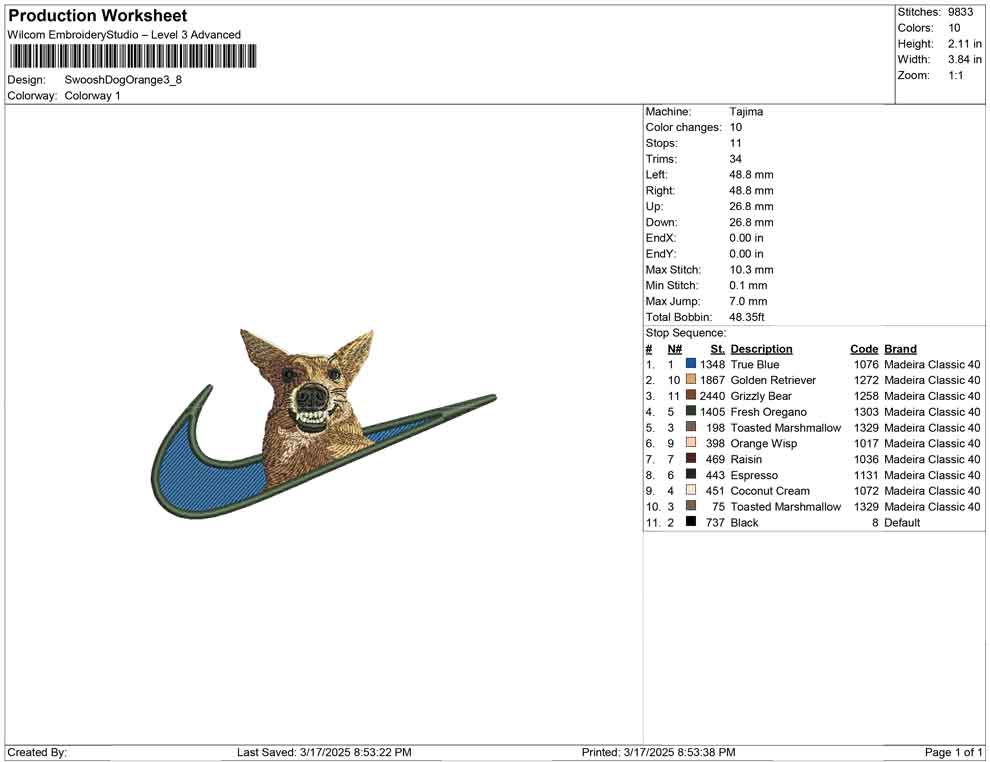Select the height value '2.11 in'
This screenshot has height=762, width=990.
(965, 44)
